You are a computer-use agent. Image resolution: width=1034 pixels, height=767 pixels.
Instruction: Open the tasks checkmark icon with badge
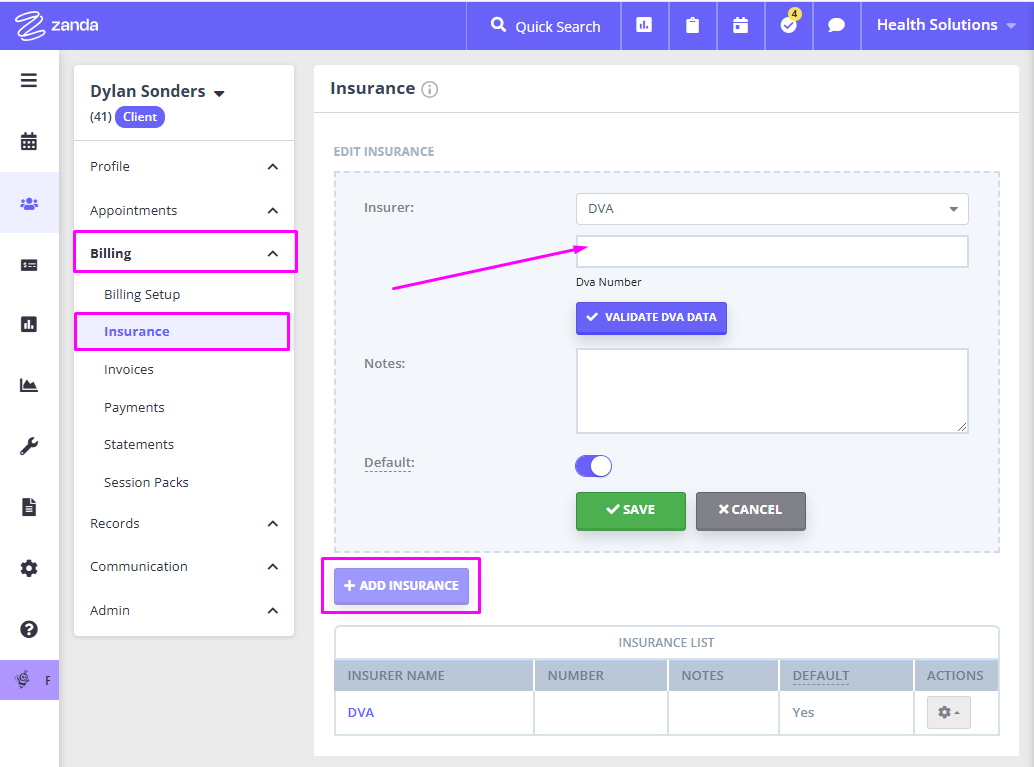pos(789,26)
